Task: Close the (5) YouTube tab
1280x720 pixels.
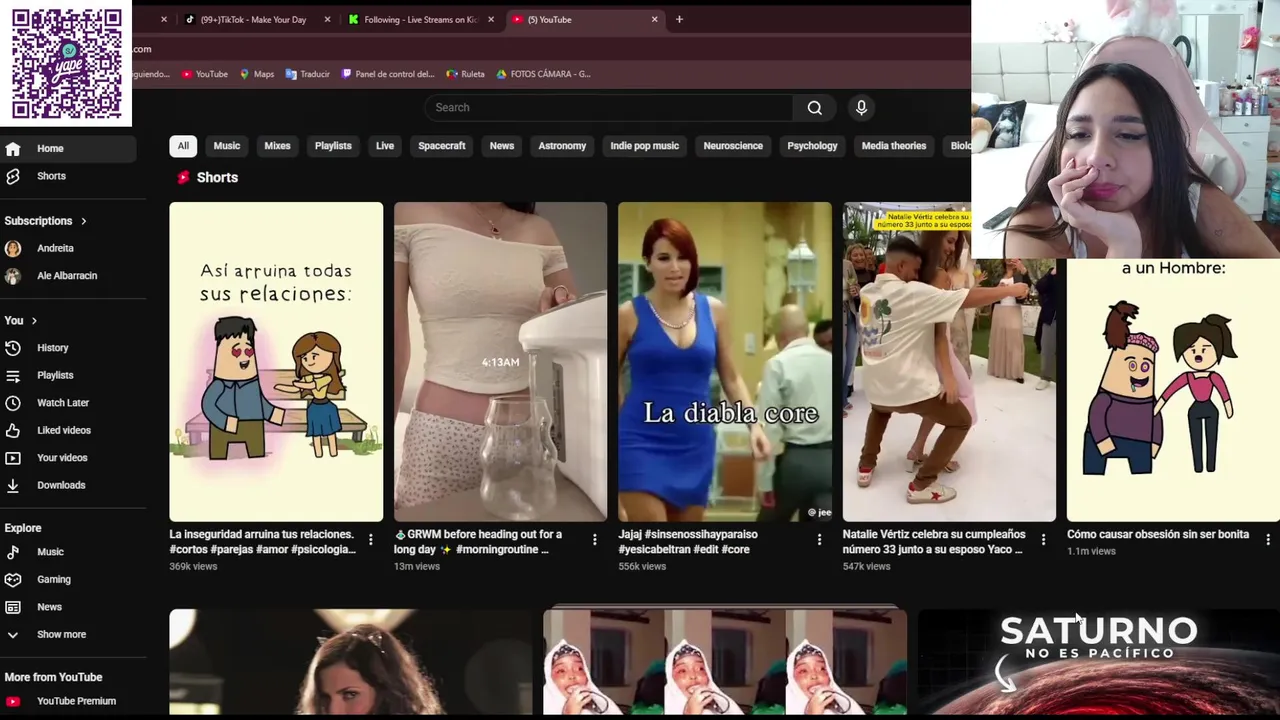Action: 655,19
